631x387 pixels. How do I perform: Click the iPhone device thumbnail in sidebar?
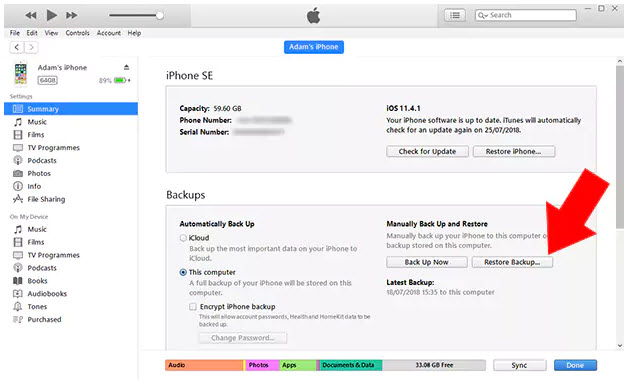(x=21, y=74)
